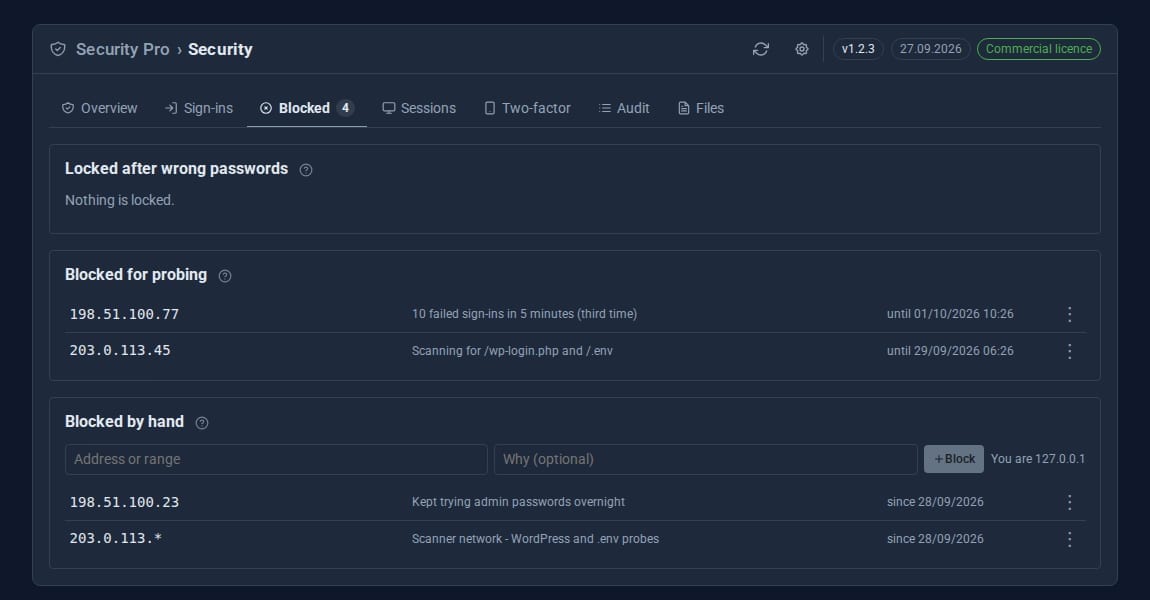Click the Block button
The image size is (1150, 600).
[x=953, y=459]
